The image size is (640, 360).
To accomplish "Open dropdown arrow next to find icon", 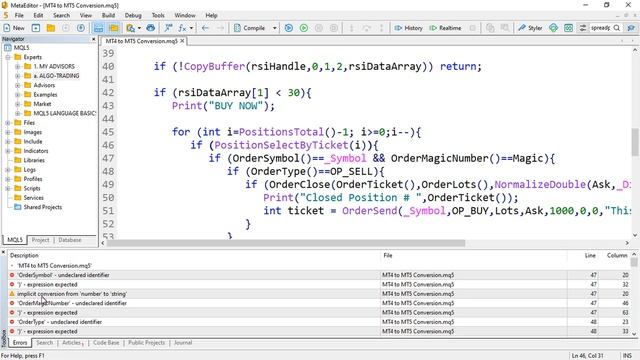I will click(x=139, y=28).
